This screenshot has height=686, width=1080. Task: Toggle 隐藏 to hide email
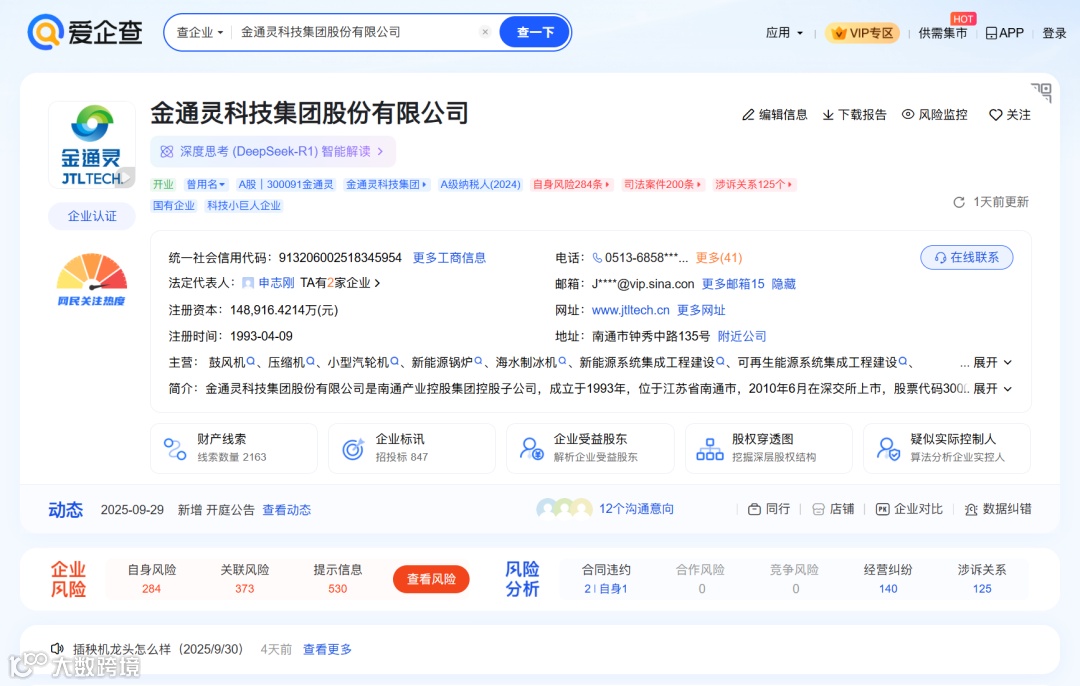pos(783,284)
